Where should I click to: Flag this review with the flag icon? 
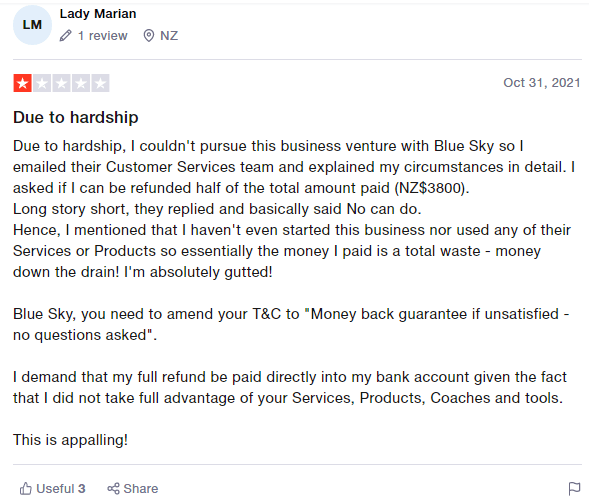point(574,489)
